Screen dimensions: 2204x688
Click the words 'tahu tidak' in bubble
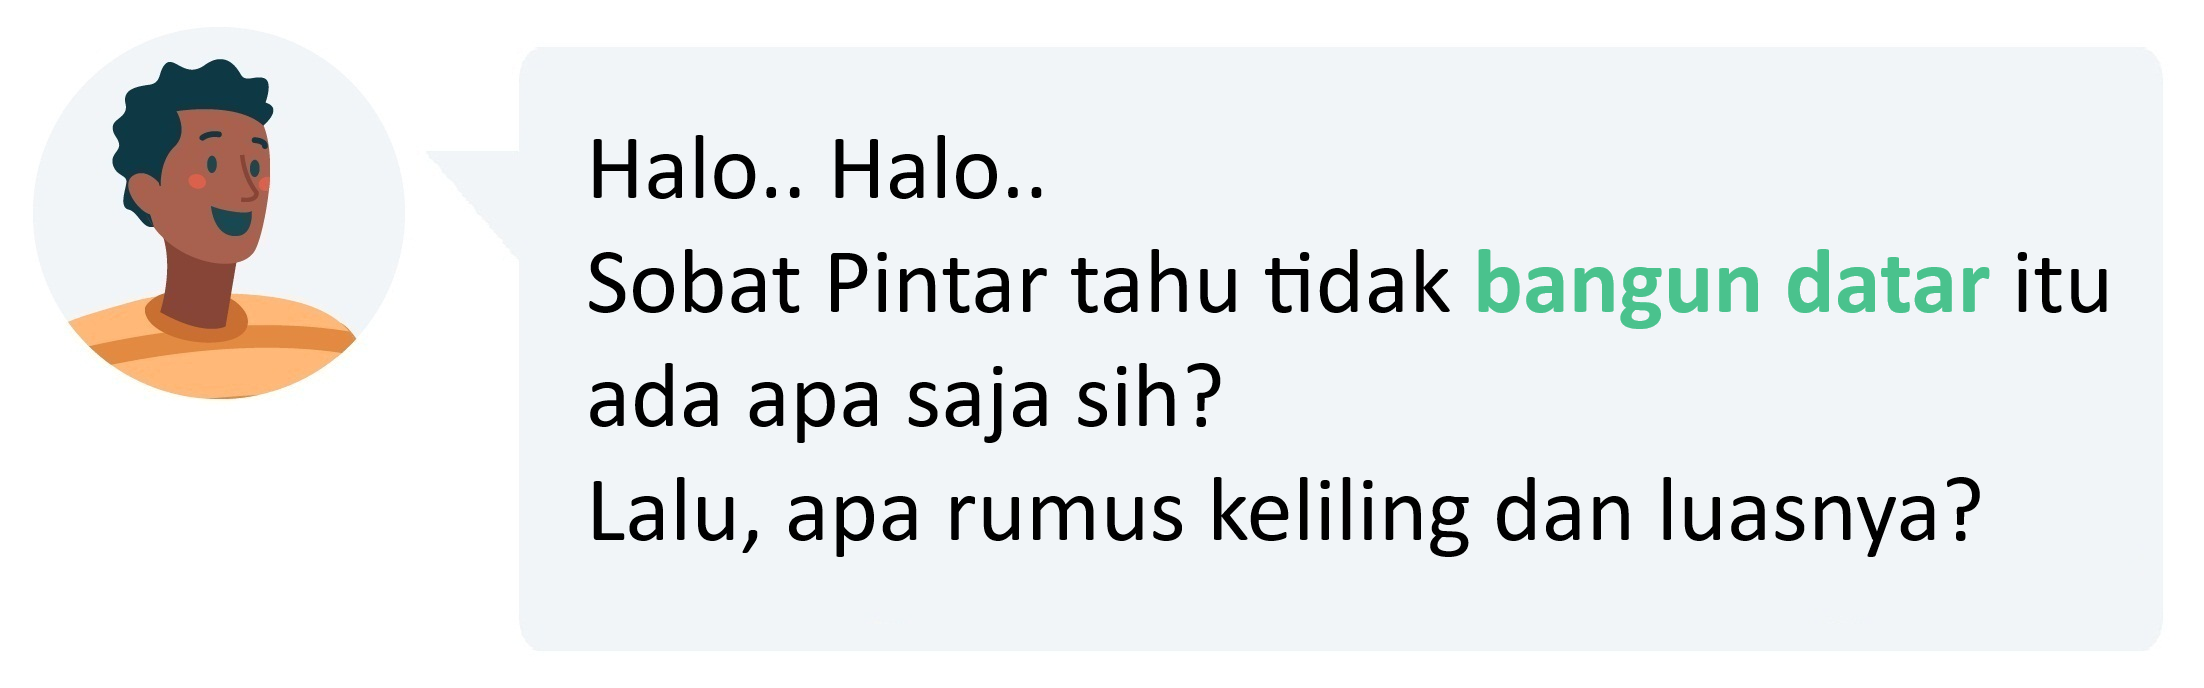[1260, 284]
